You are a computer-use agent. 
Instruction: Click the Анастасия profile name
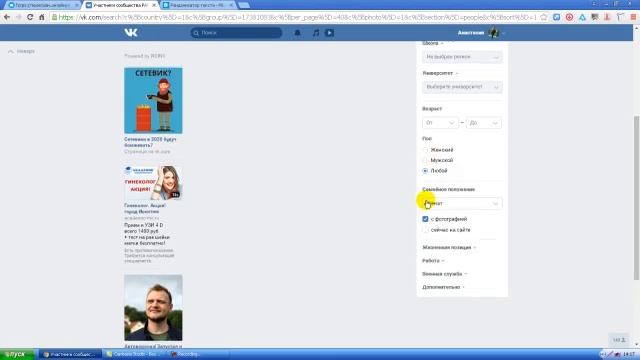(471, 33)
